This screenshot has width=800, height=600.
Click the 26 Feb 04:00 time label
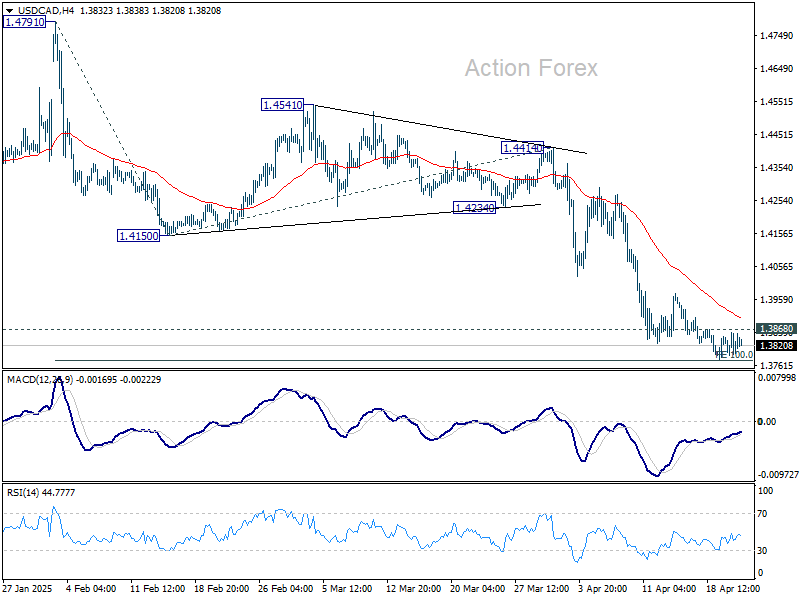click(x=286, y=588)
